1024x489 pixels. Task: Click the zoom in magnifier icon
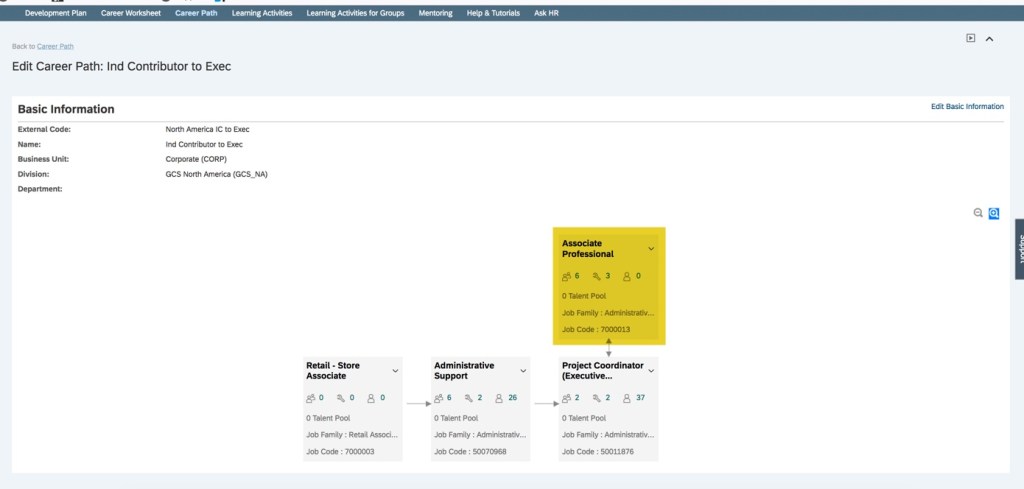pos(994,213)
